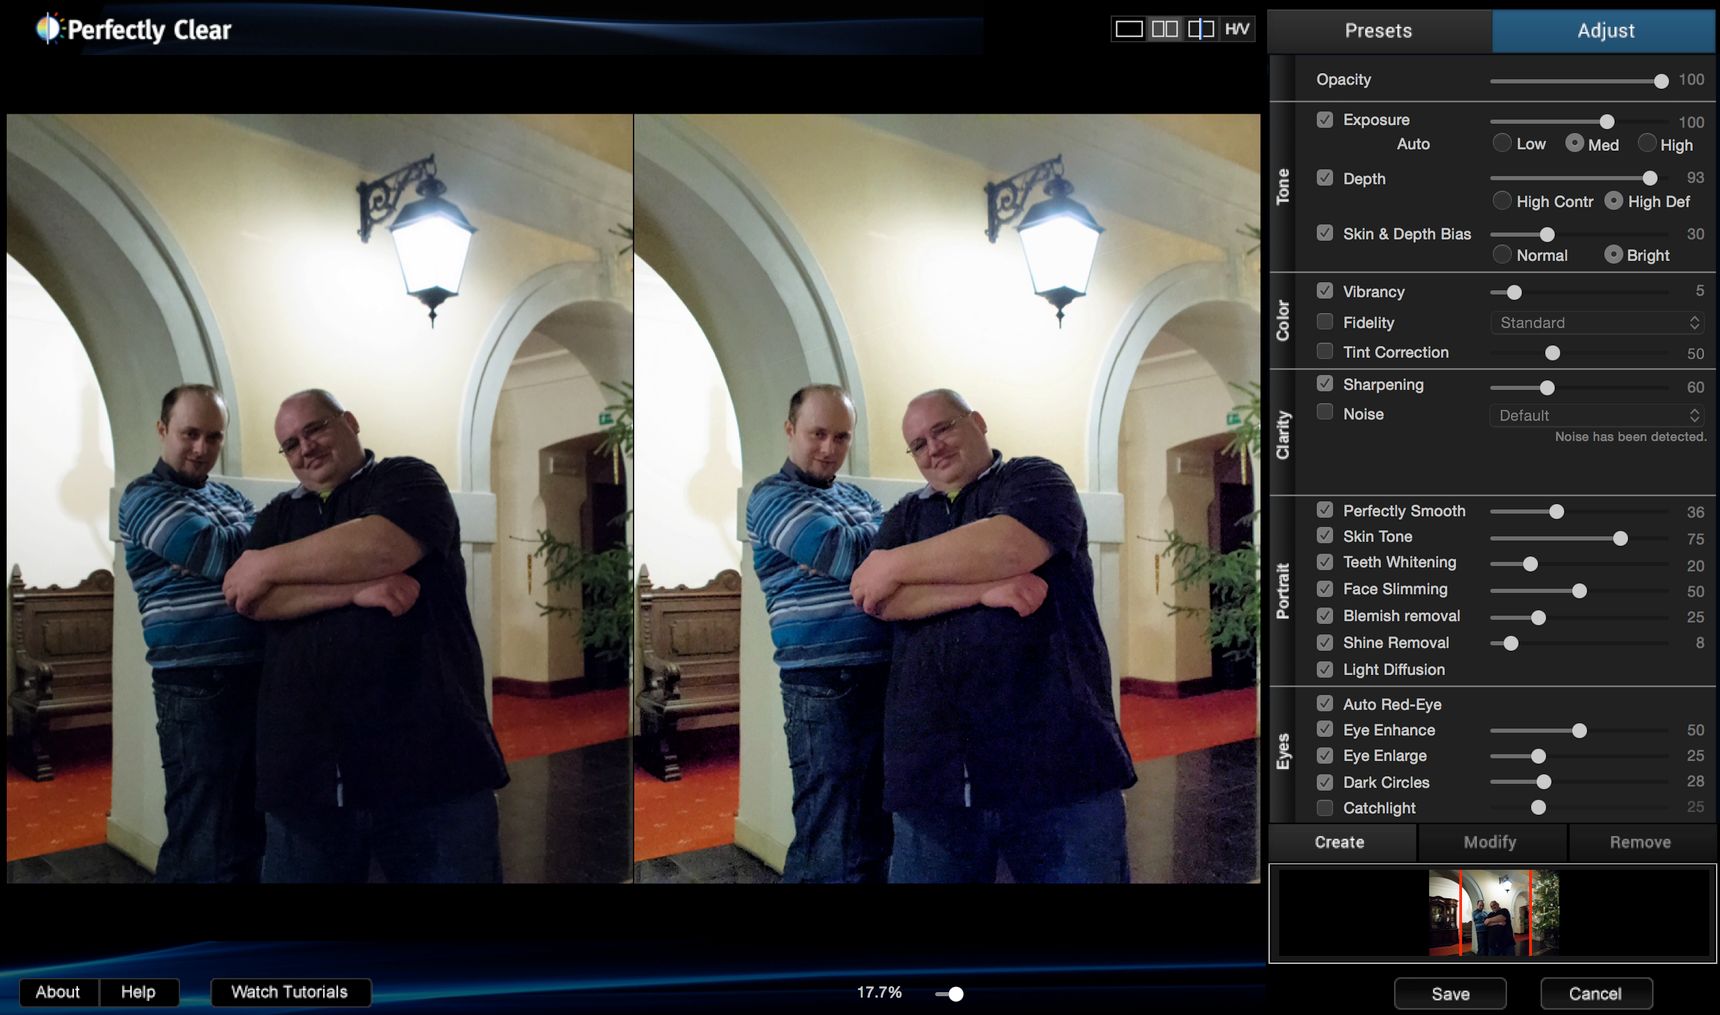Click the Modify preset button
The height and width of the screenshot is (1015, 1720).
tap(1490, 842)
